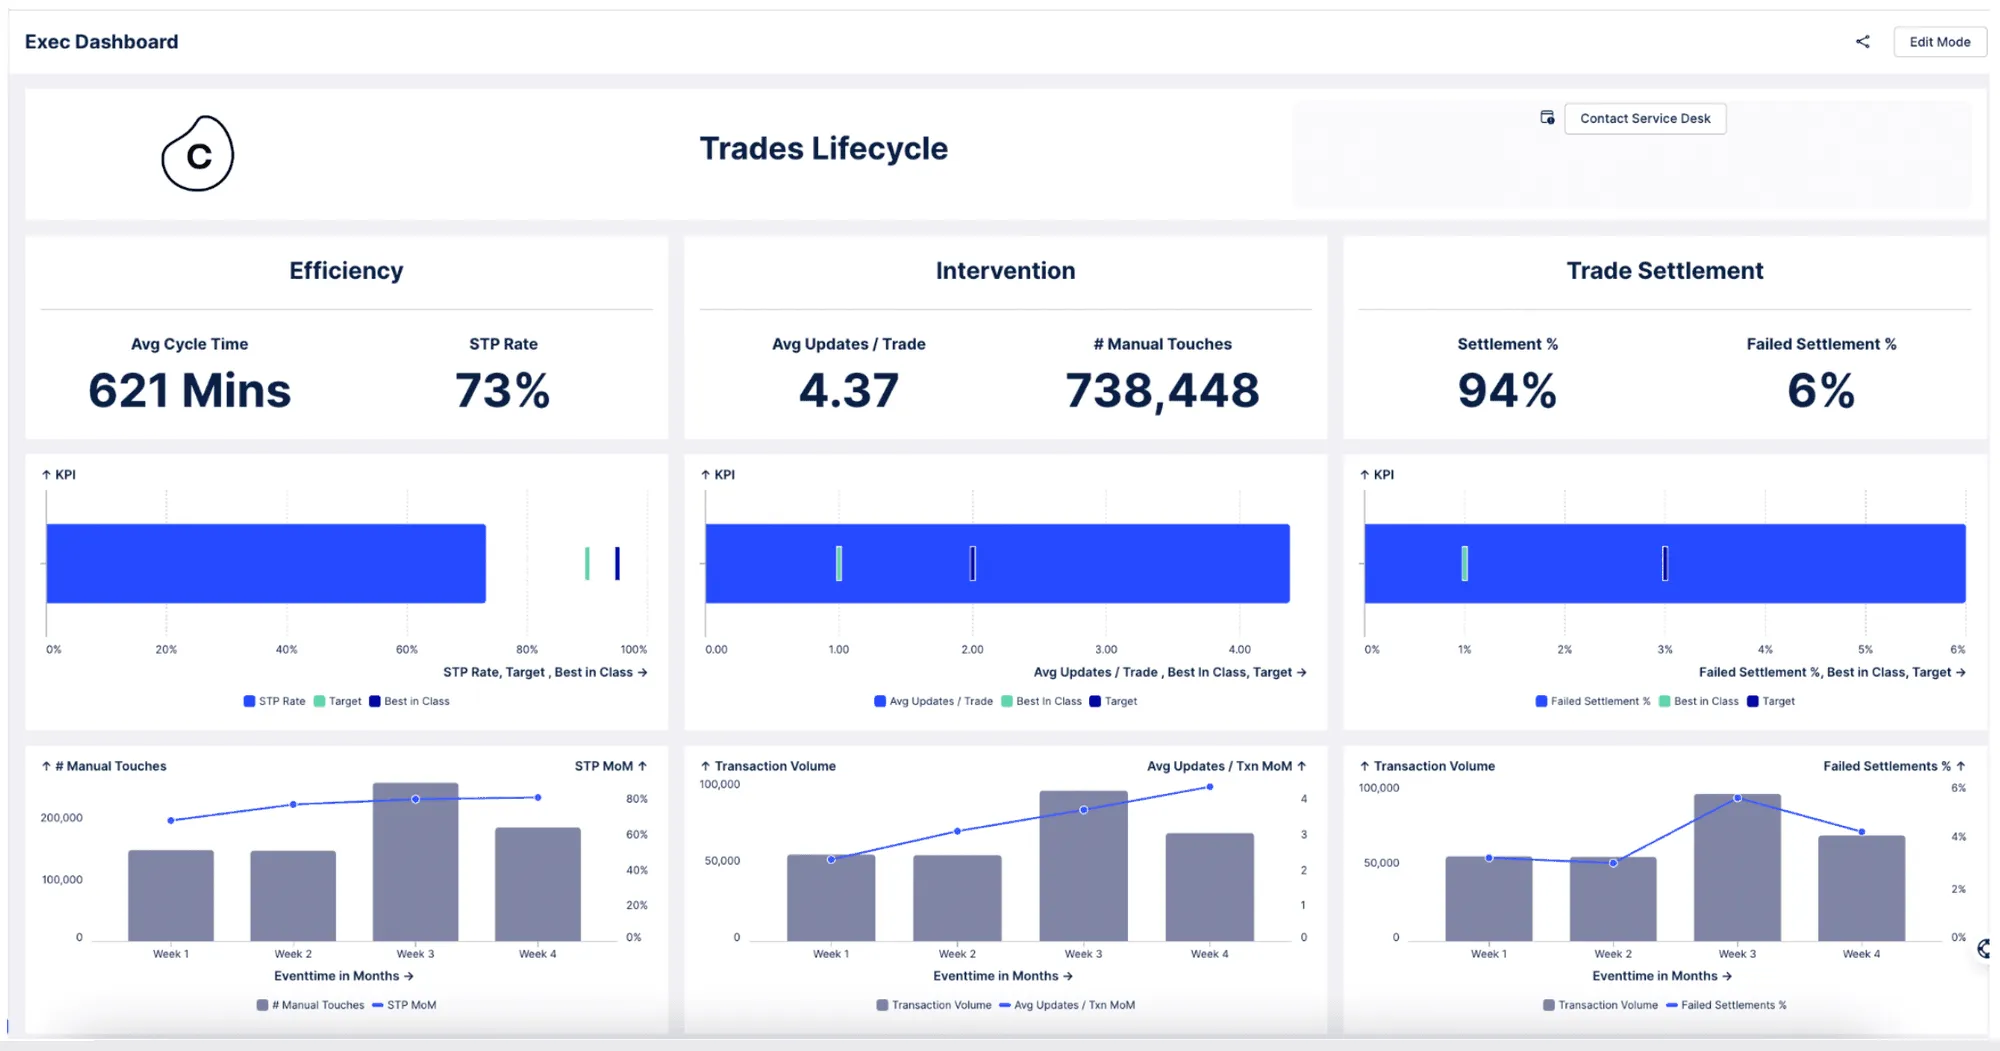Viewport: 2000px width, 1051px height.
Task: Click the green Target marker in STP Rate KPI
Action: pyautogui.click(x=587, y=563)
